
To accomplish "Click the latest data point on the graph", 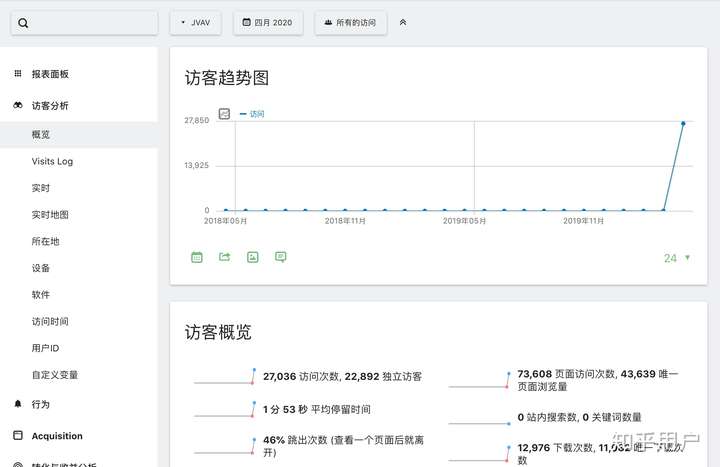I will [683, 123].
